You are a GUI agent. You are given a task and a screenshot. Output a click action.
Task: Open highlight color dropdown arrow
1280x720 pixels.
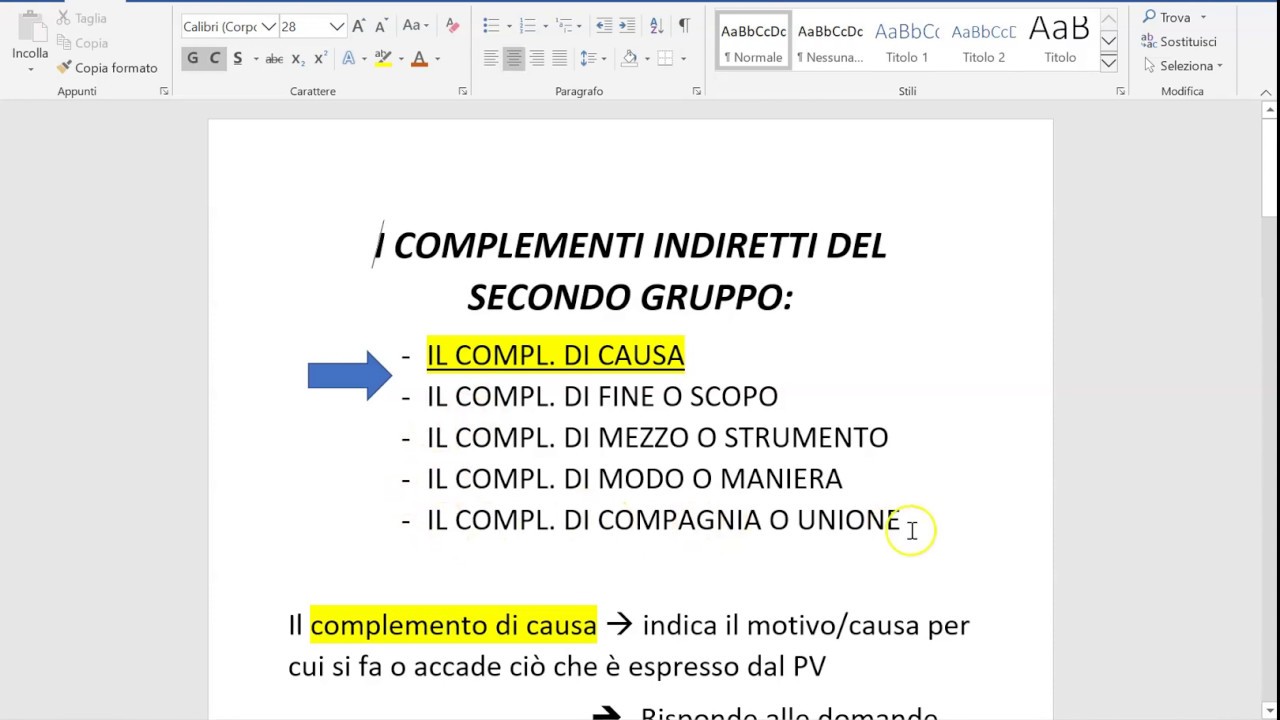(x=400, y=59)
